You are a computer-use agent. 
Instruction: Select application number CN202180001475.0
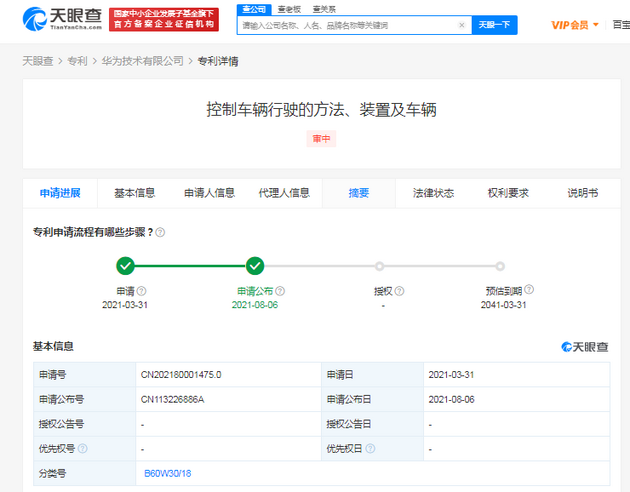[181, 375]
